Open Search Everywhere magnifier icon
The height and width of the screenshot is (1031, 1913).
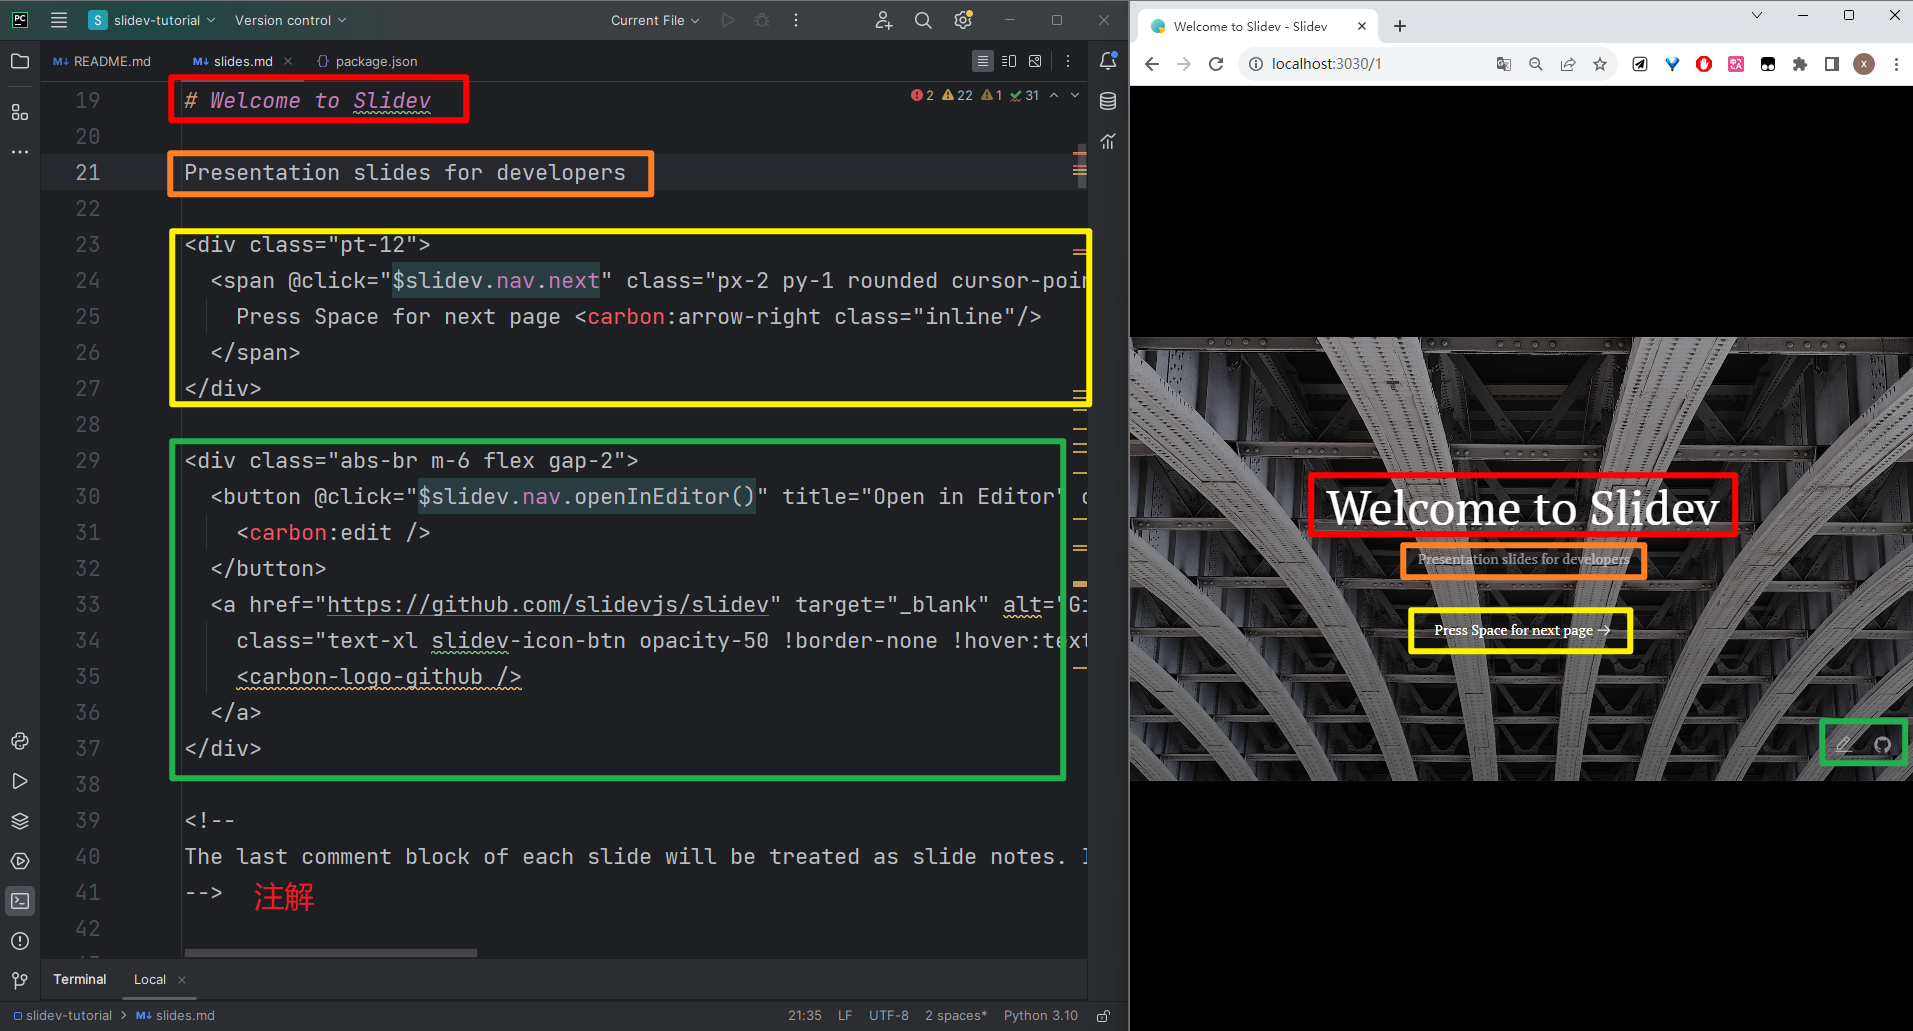(x=923, y=20)
